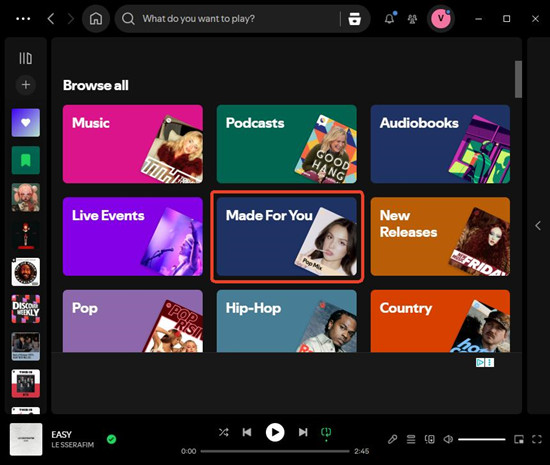Open Your Episodes bookmark playlist
Screen dimensions: 550x465
pyautogui.click(x=26, y=160)
